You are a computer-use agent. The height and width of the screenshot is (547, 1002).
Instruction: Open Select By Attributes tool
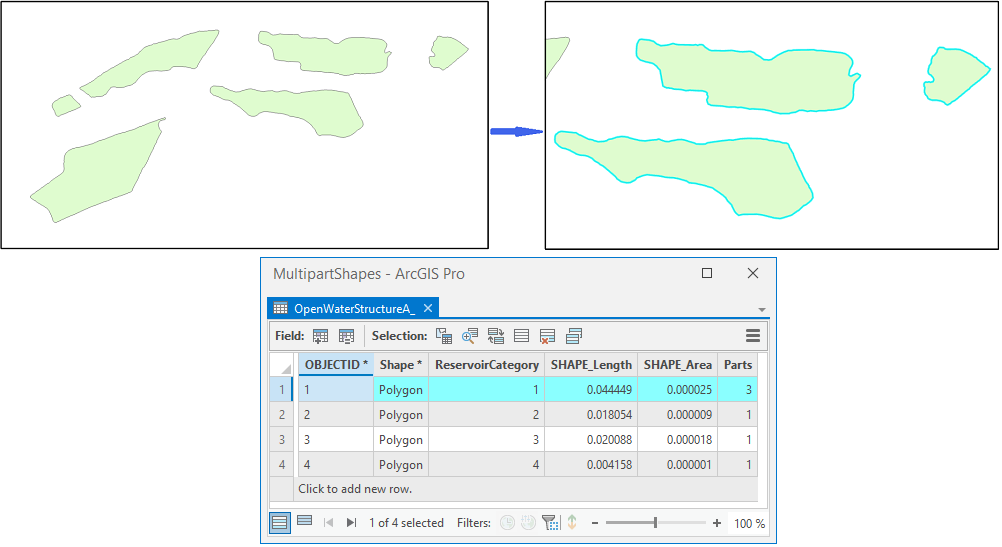443,336
